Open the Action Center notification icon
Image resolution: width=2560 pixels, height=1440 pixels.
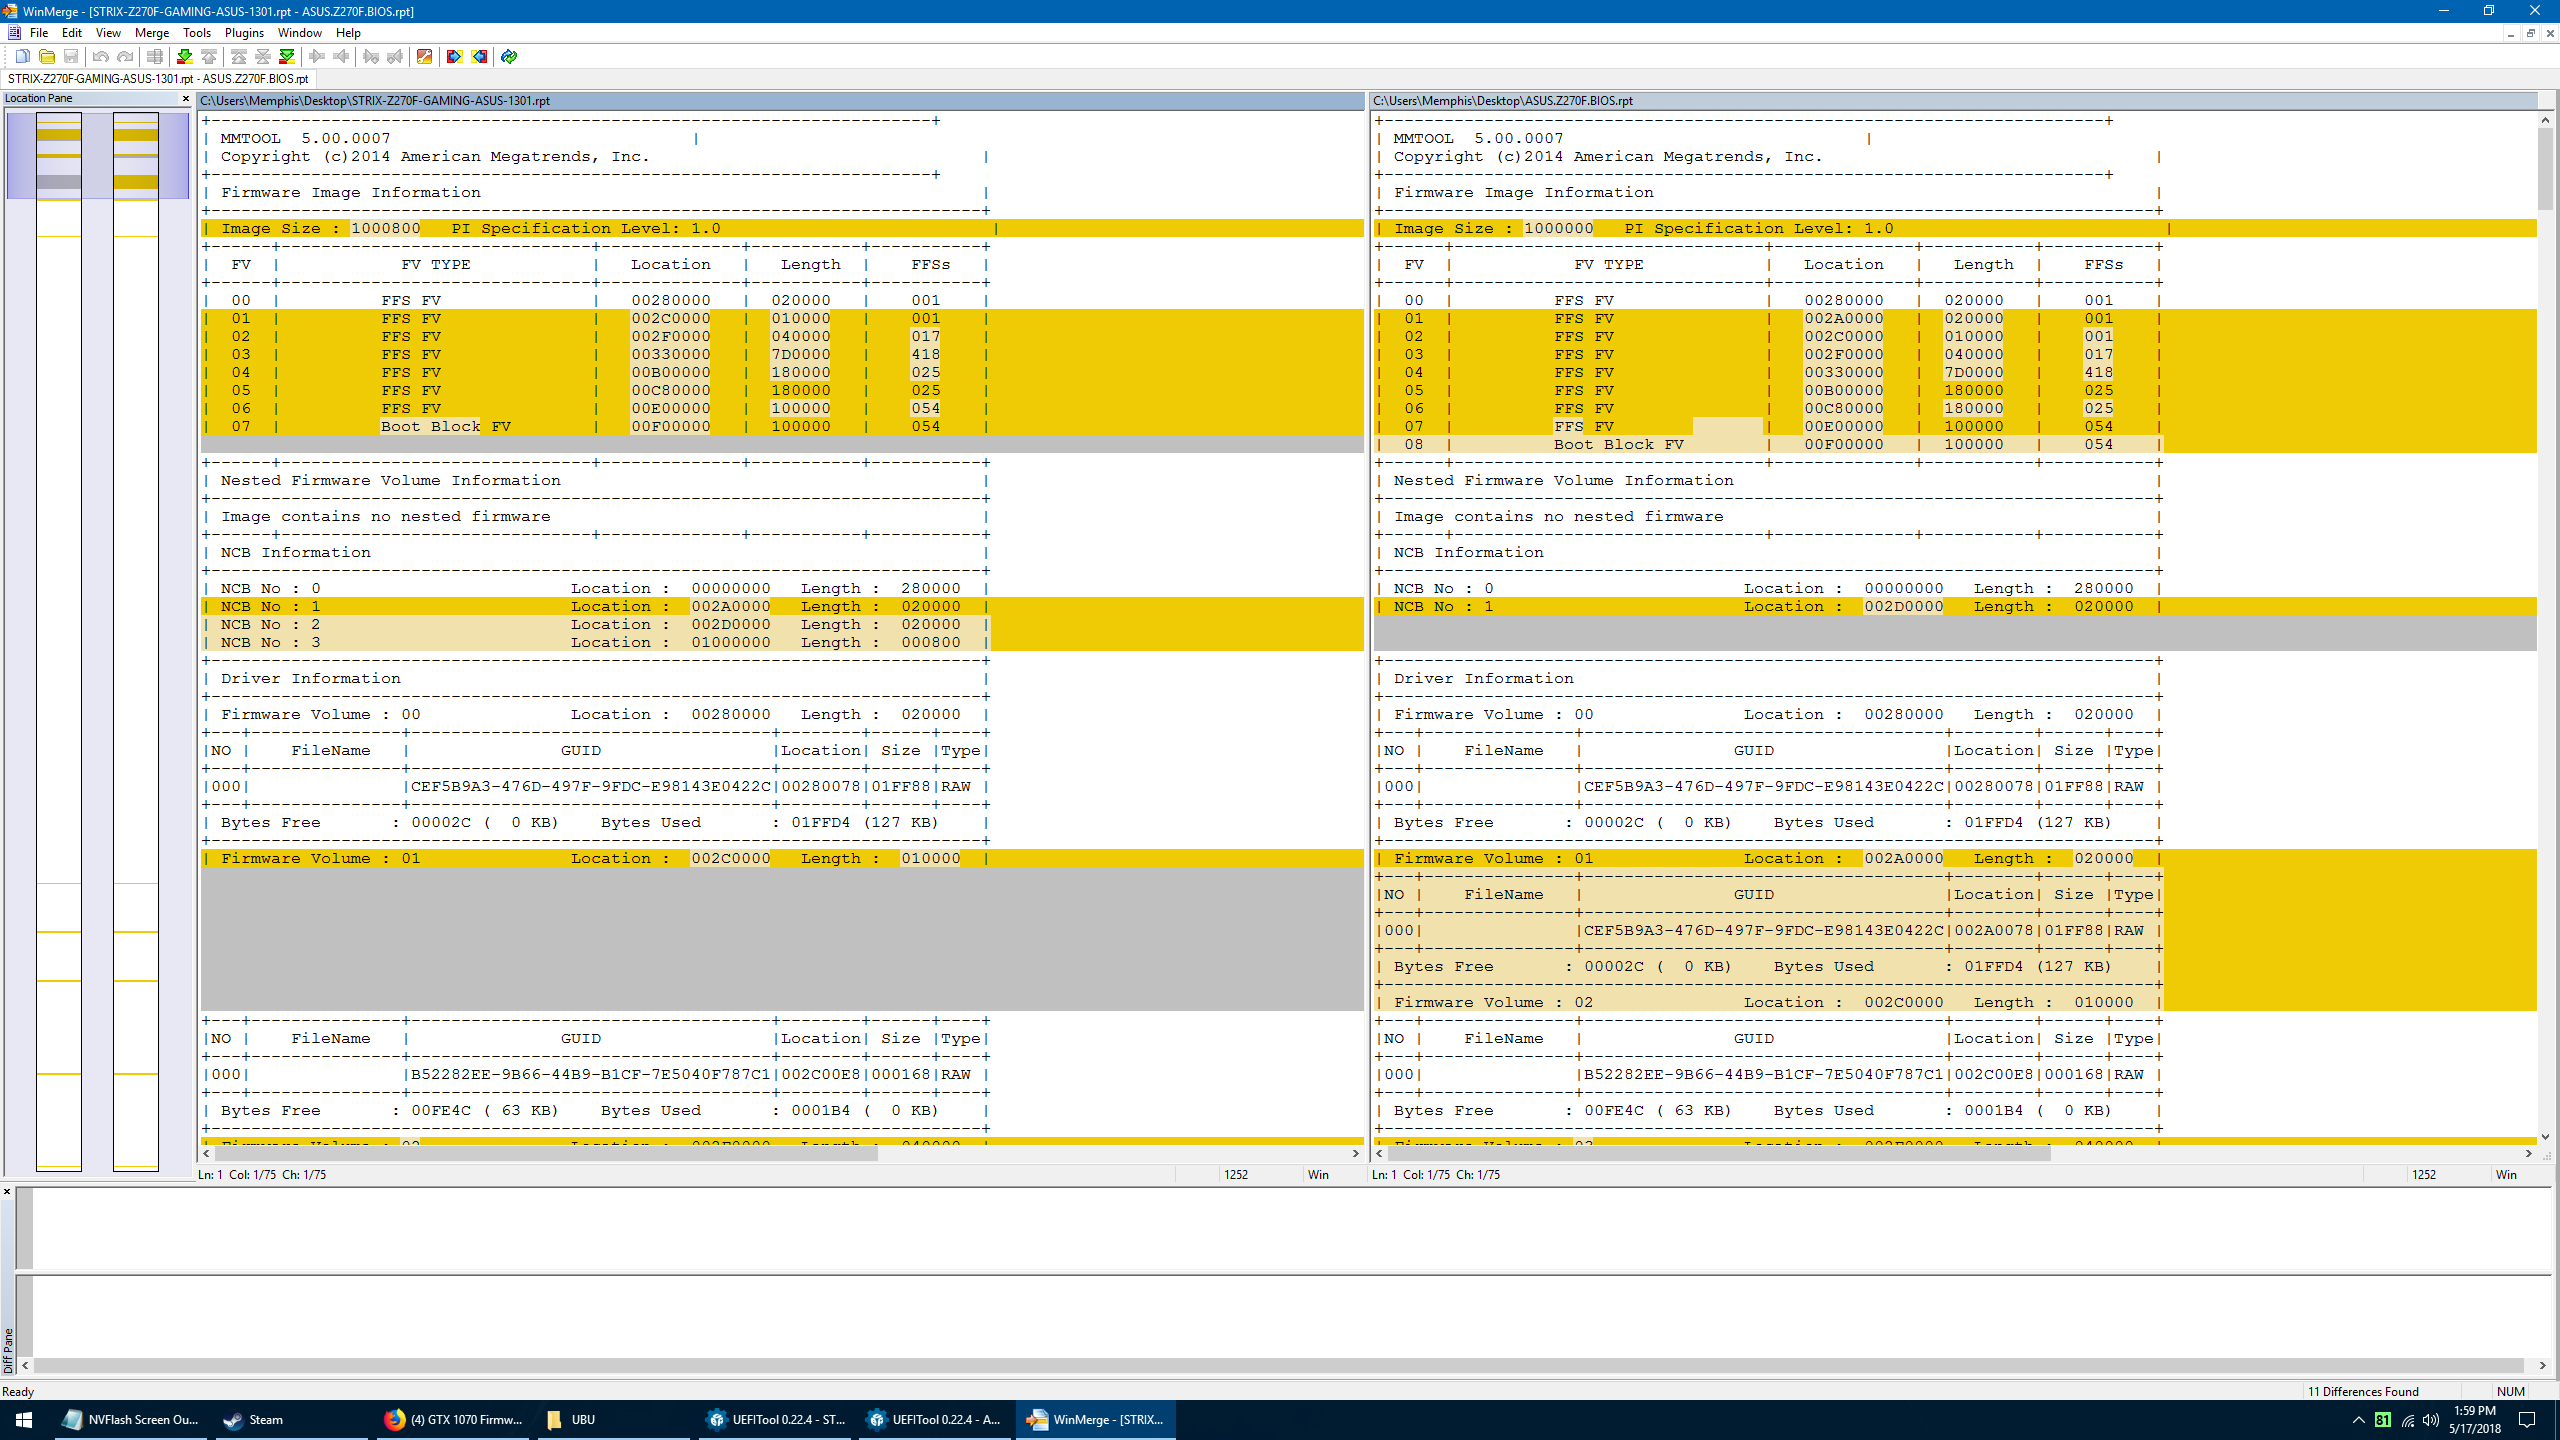2527,1420
